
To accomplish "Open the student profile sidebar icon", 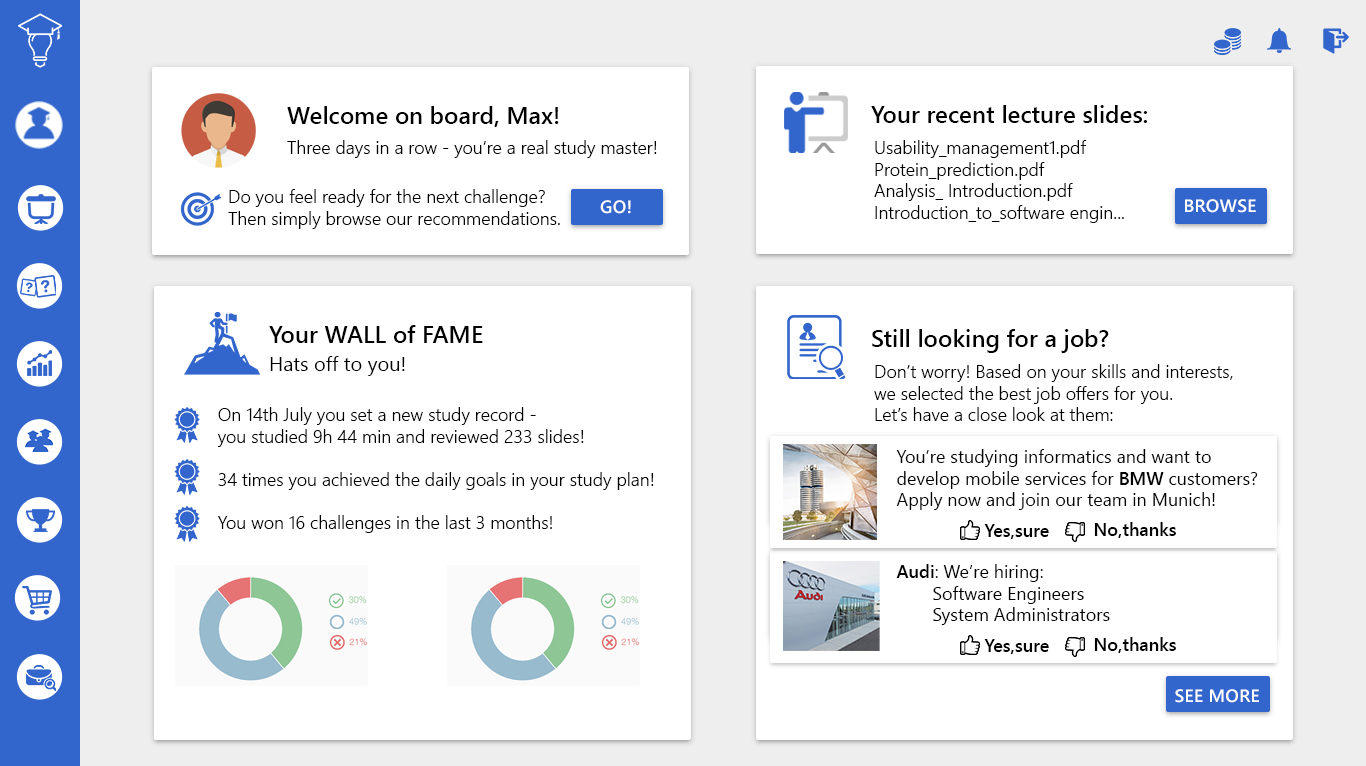I will click(39, 125).
